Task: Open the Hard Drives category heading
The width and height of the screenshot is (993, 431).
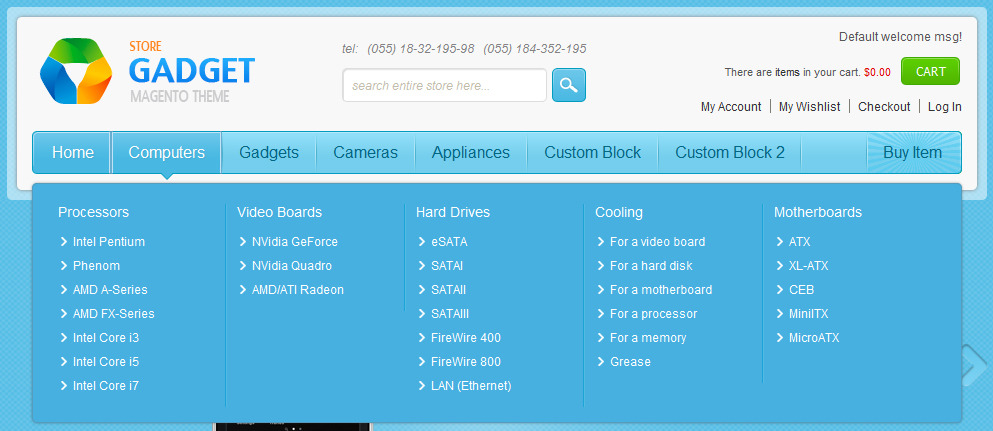Action: click(x=453, y=212)
